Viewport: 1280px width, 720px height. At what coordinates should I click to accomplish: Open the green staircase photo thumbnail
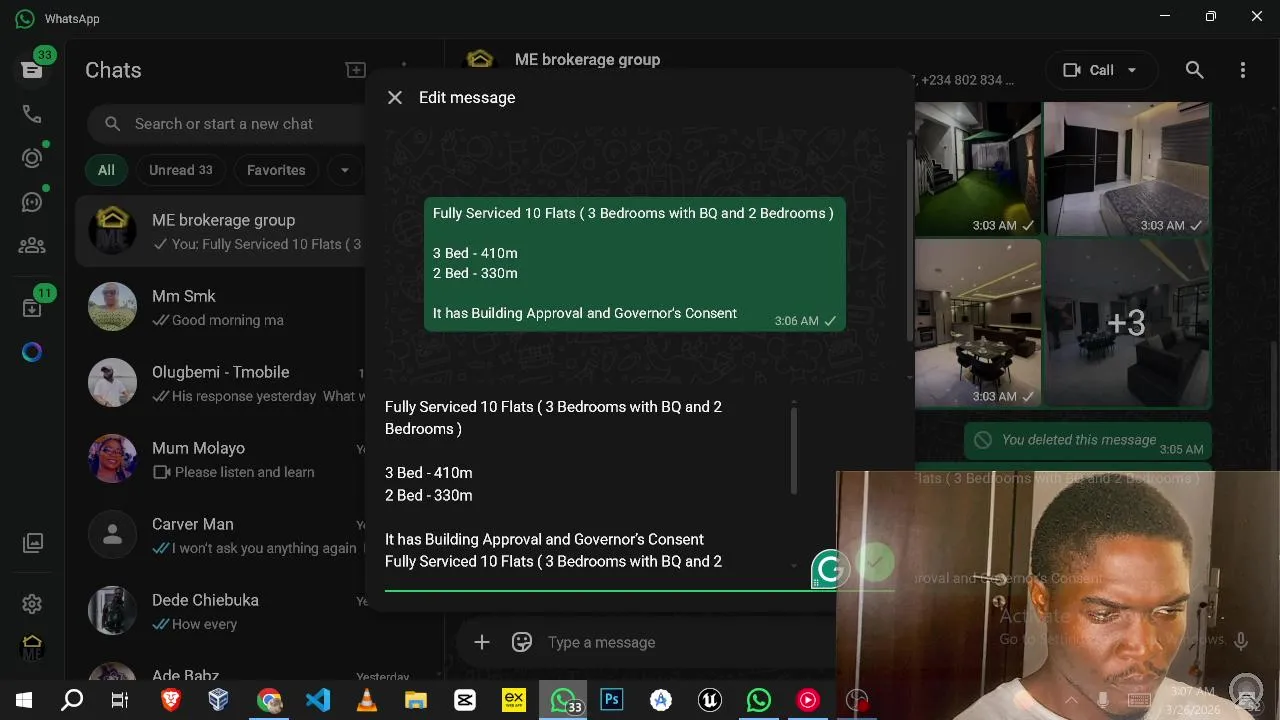click(978, 168)
